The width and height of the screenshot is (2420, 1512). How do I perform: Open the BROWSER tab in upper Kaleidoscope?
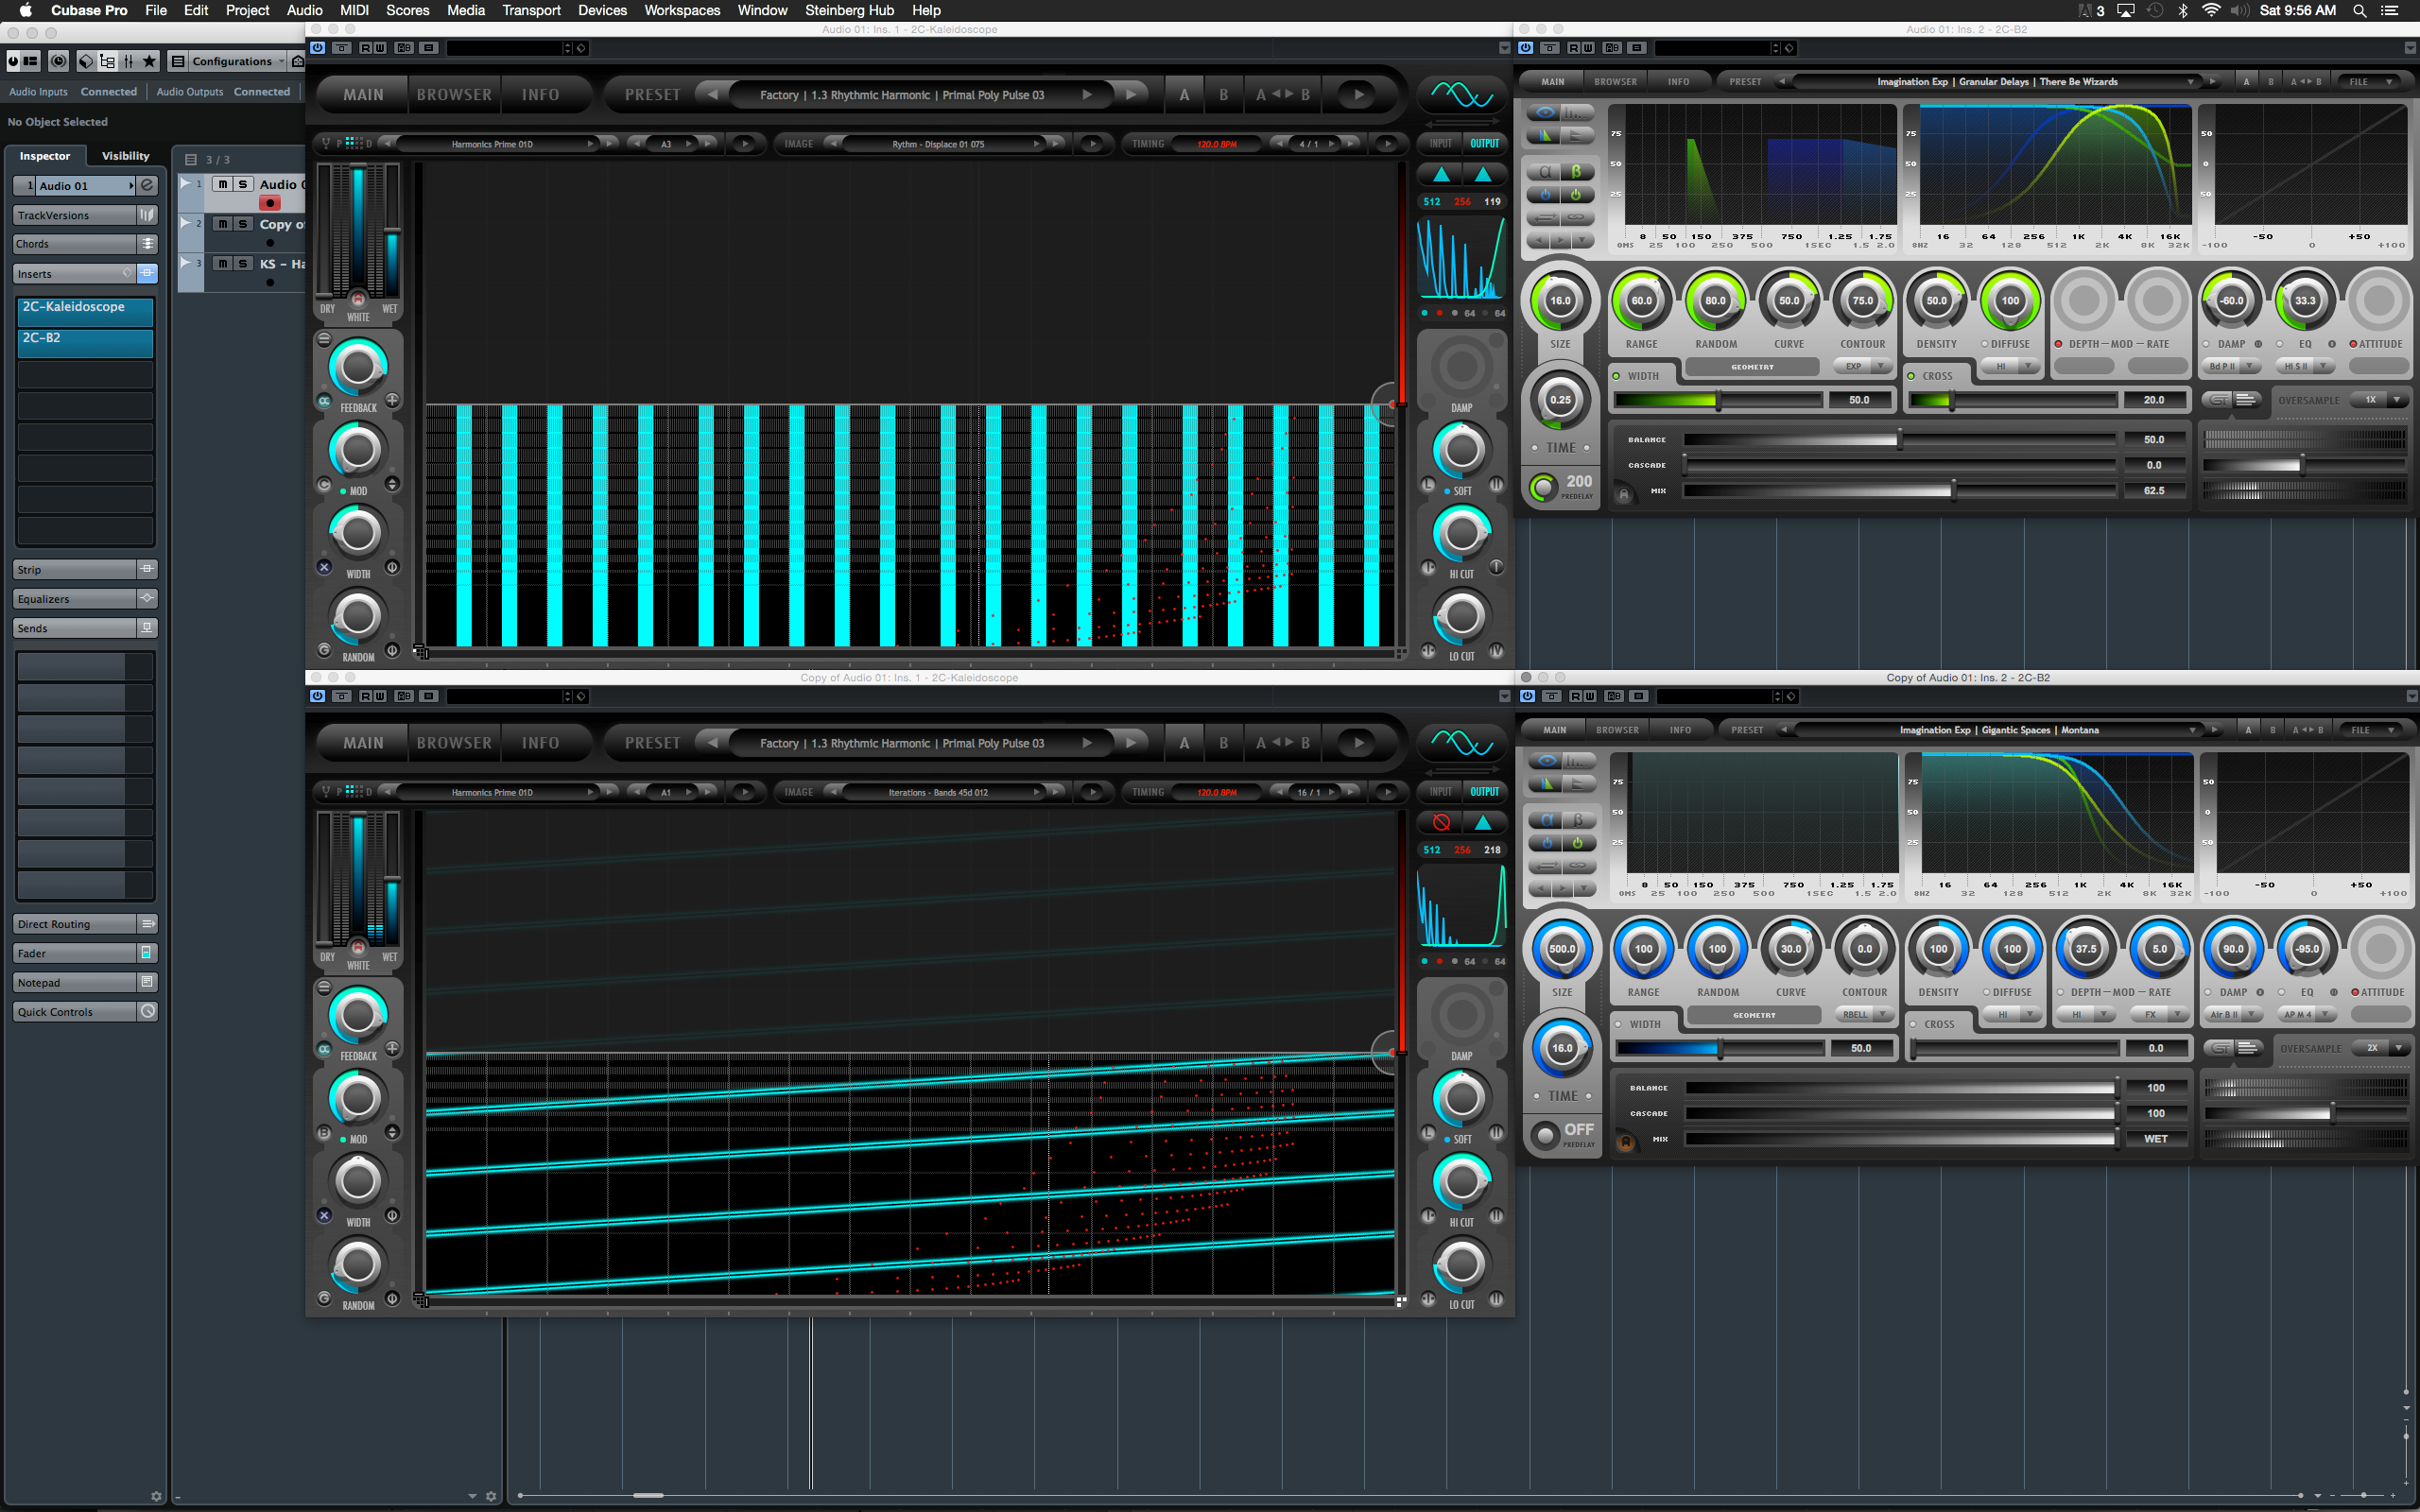pyautogui.click(x=454, y=95)
